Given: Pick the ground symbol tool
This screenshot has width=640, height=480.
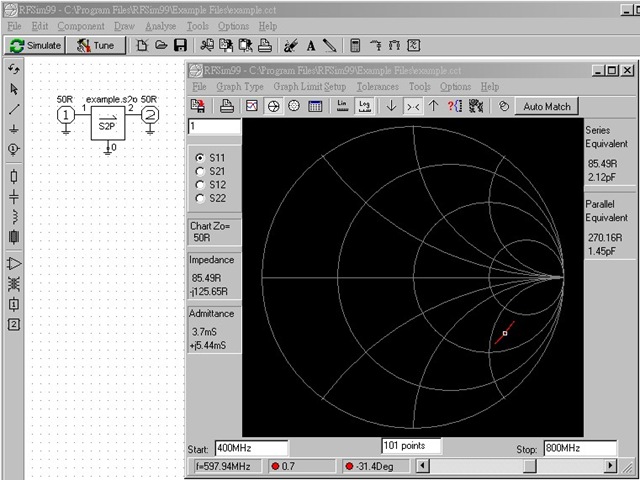Looking at the screenshot, I should (14, 129).
